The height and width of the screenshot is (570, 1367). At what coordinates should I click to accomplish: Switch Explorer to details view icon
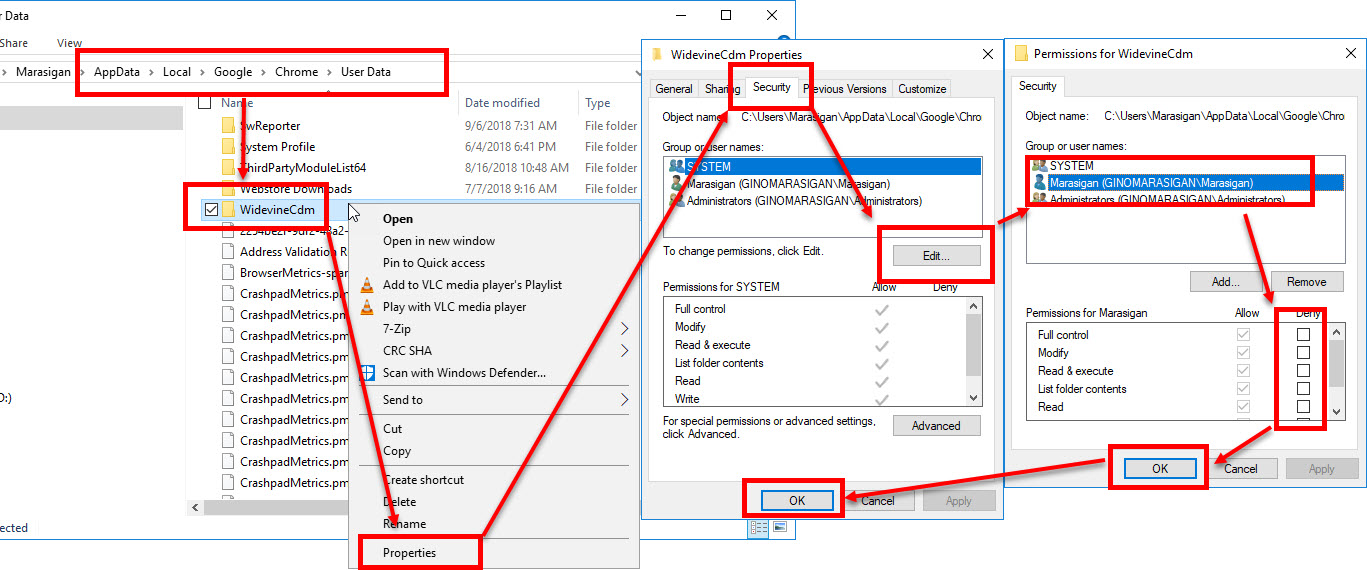pos(759,527)
